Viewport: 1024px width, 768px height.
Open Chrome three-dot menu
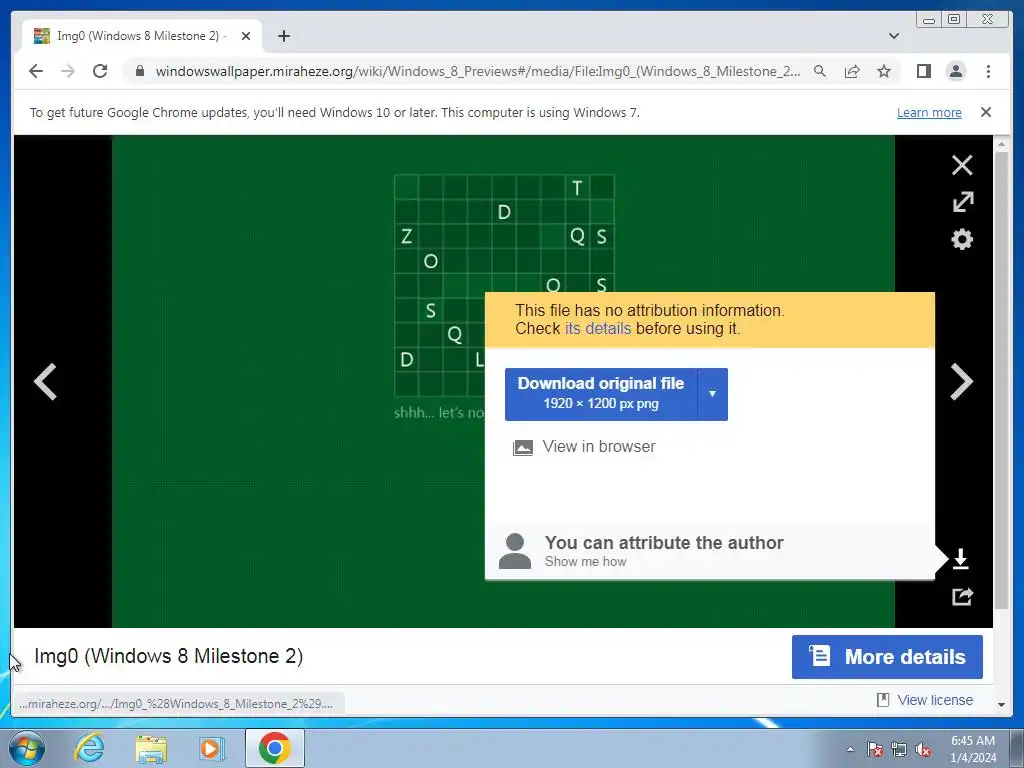988,71
